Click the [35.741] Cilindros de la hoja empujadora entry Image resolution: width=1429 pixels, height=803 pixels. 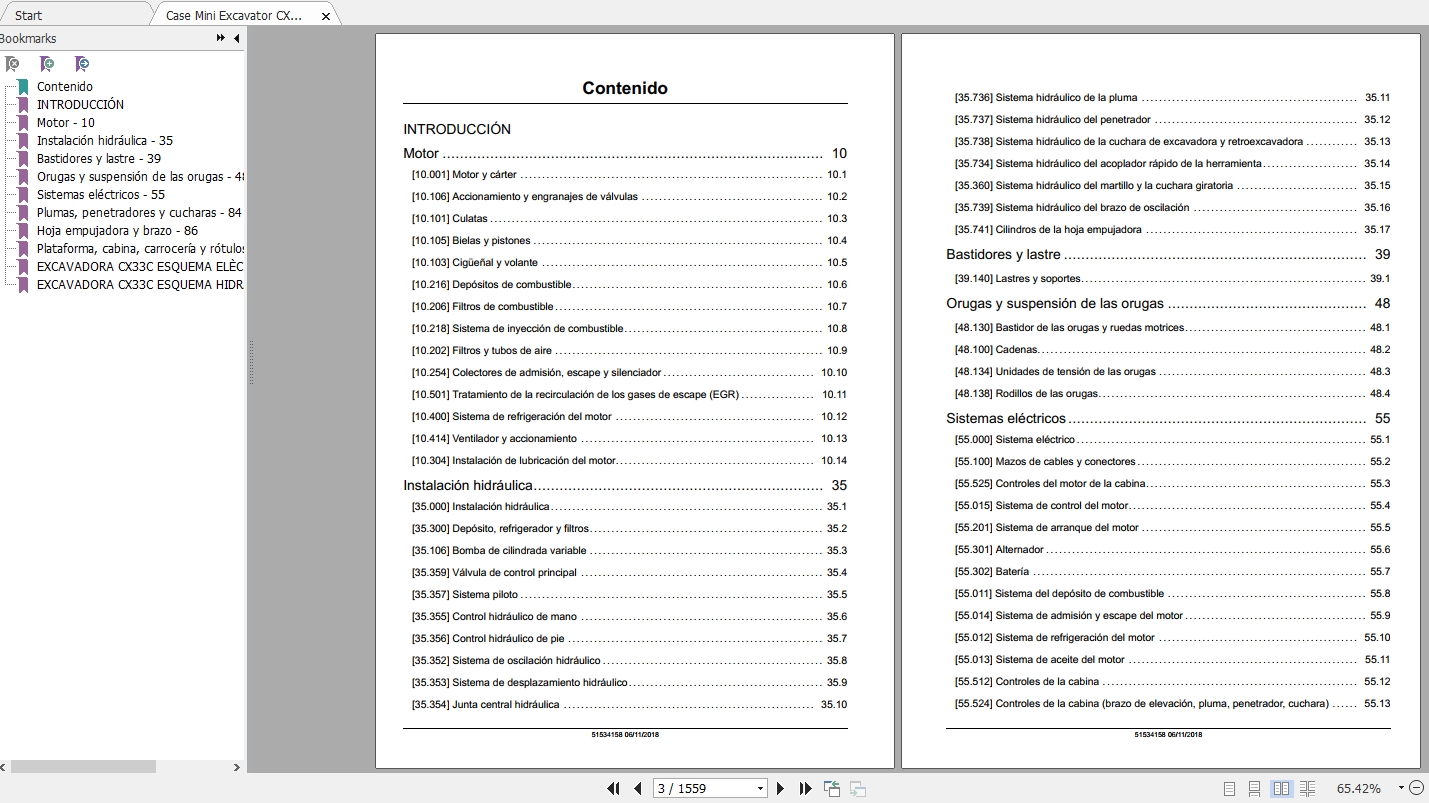click(x=1172, y=230)
